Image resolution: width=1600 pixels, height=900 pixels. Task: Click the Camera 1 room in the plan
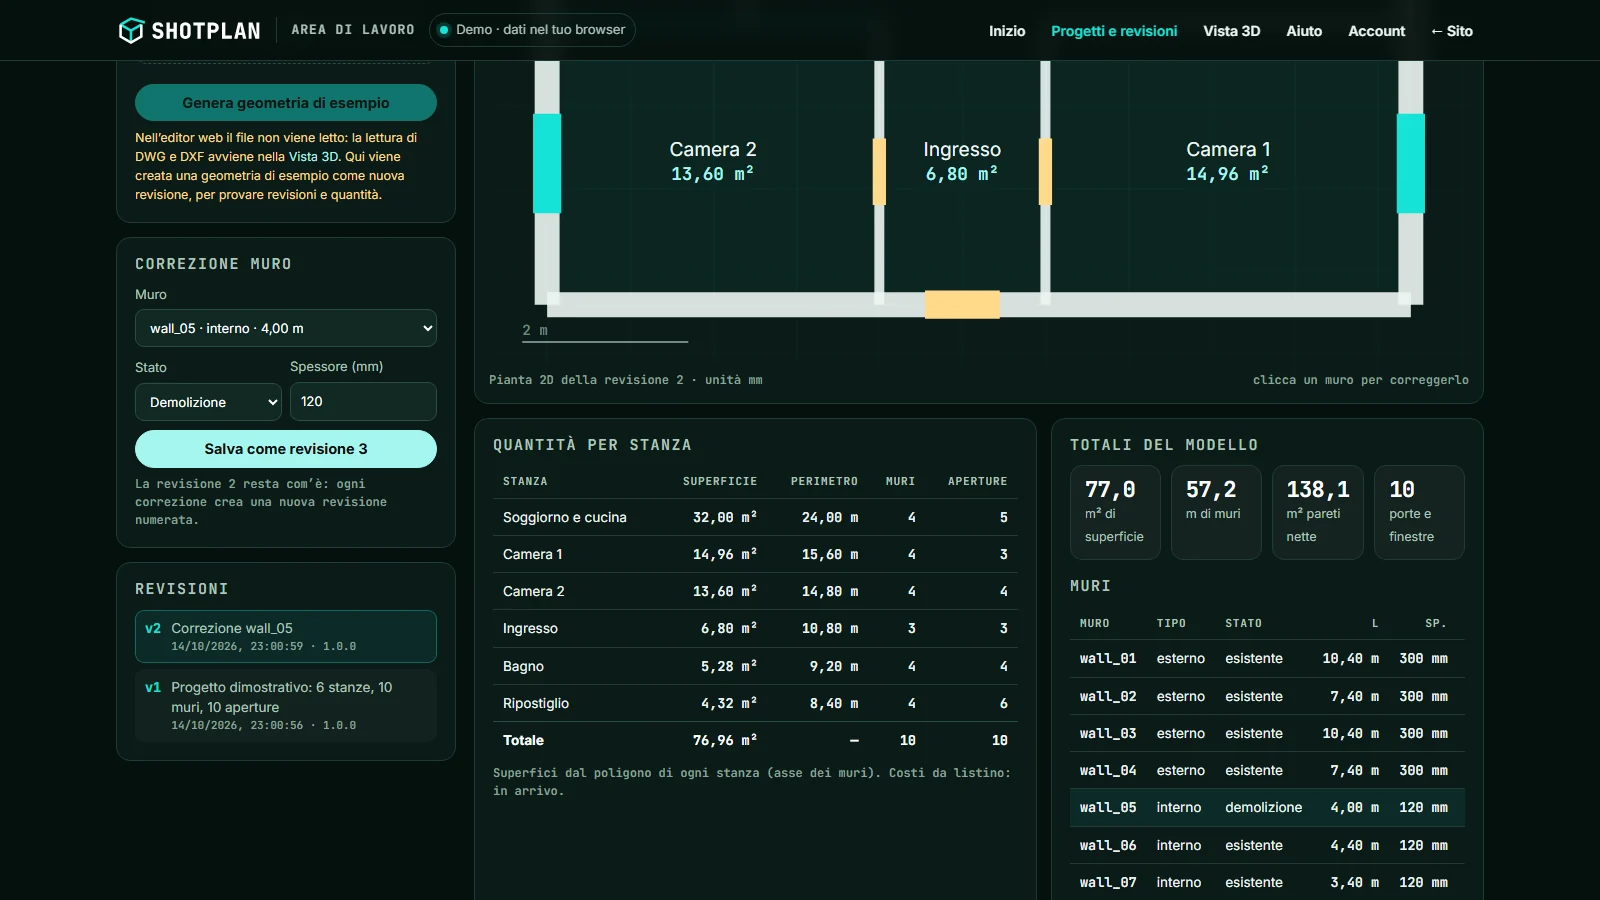point(1227,161)
